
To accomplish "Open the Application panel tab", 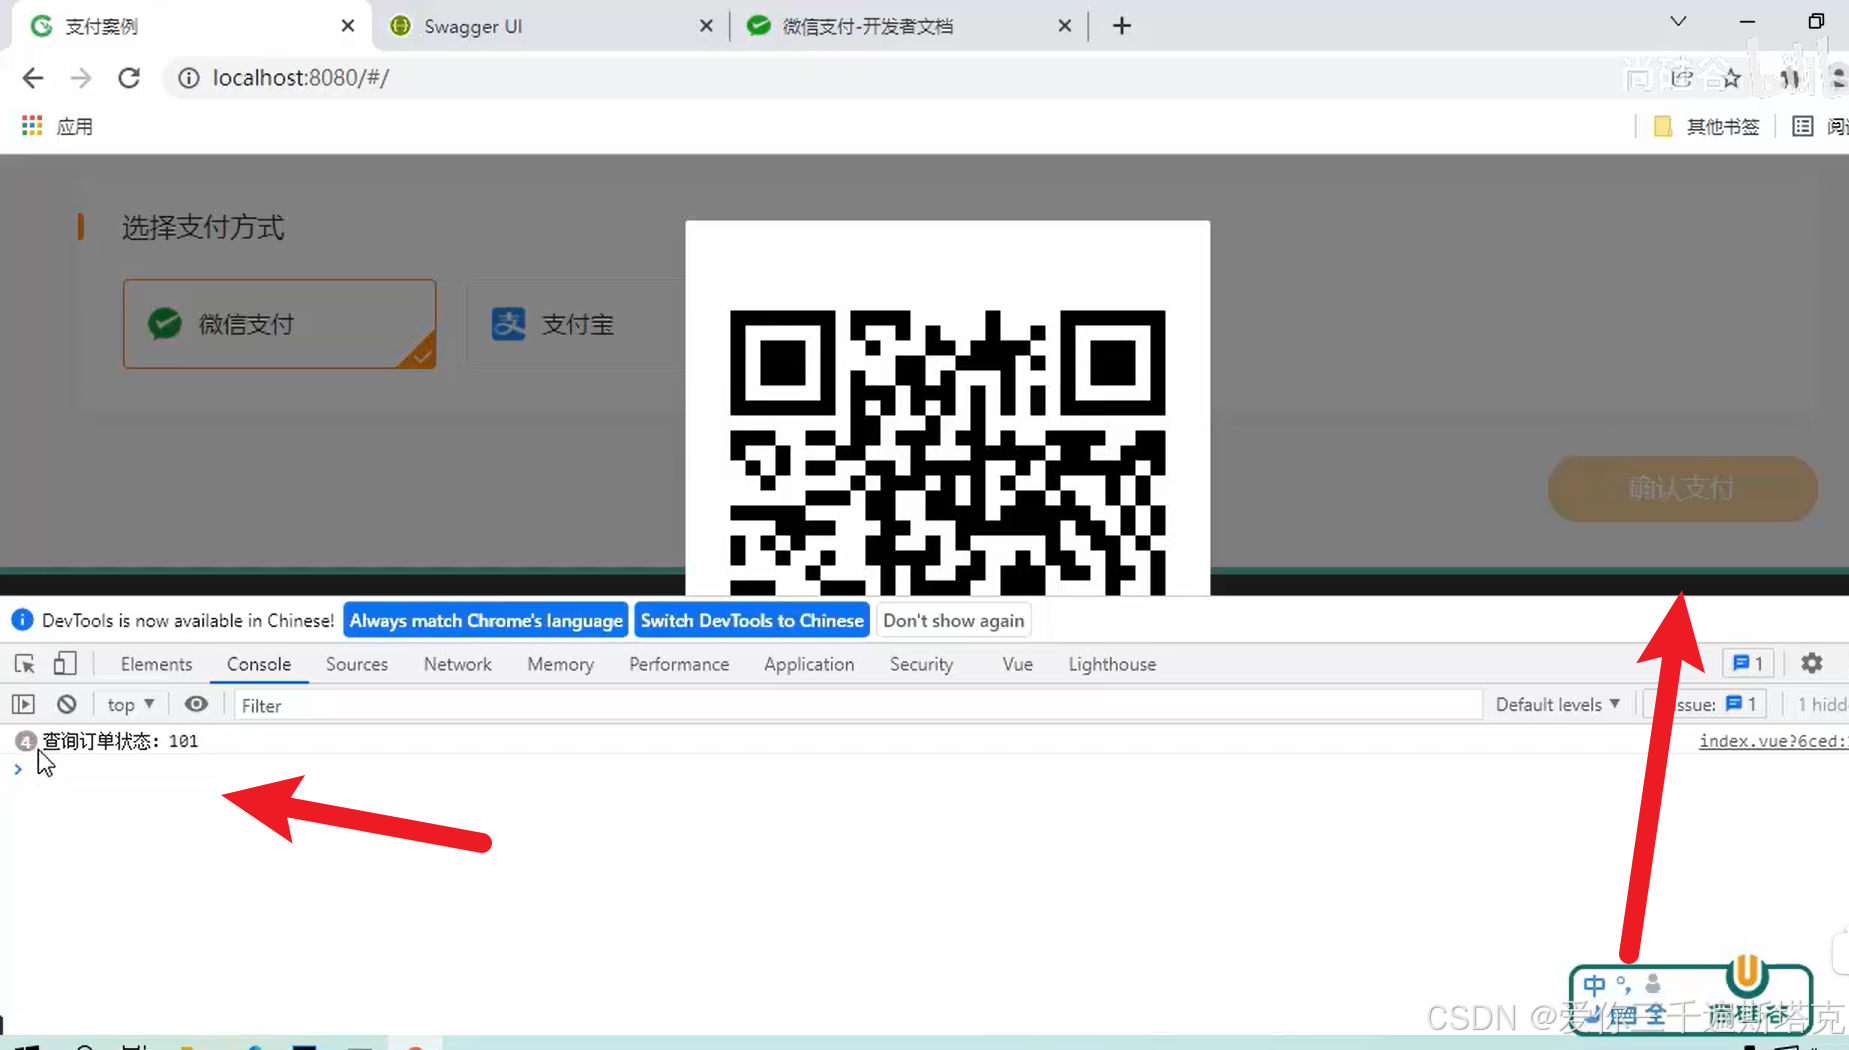I will 809,664.
